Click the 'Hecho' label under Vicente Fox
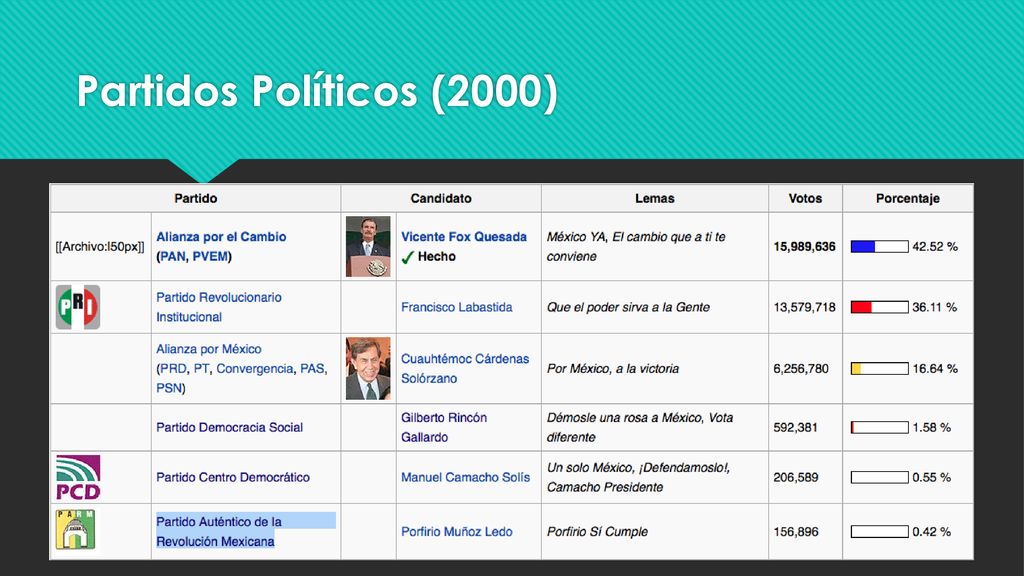The image size is (1024, 576). pos(437,257)
